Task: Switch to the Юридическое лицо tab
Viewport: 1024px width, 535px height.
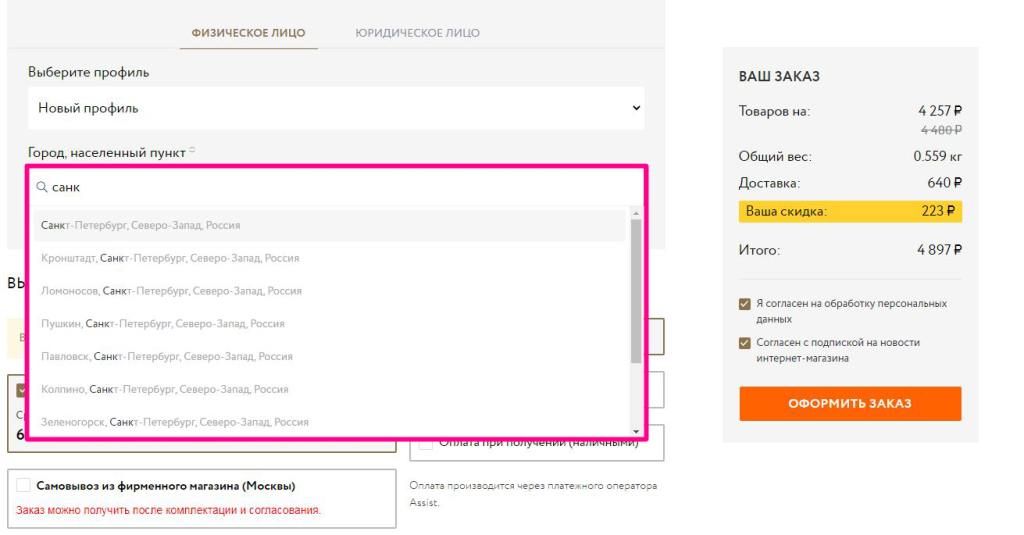Action: coord(417,33)
